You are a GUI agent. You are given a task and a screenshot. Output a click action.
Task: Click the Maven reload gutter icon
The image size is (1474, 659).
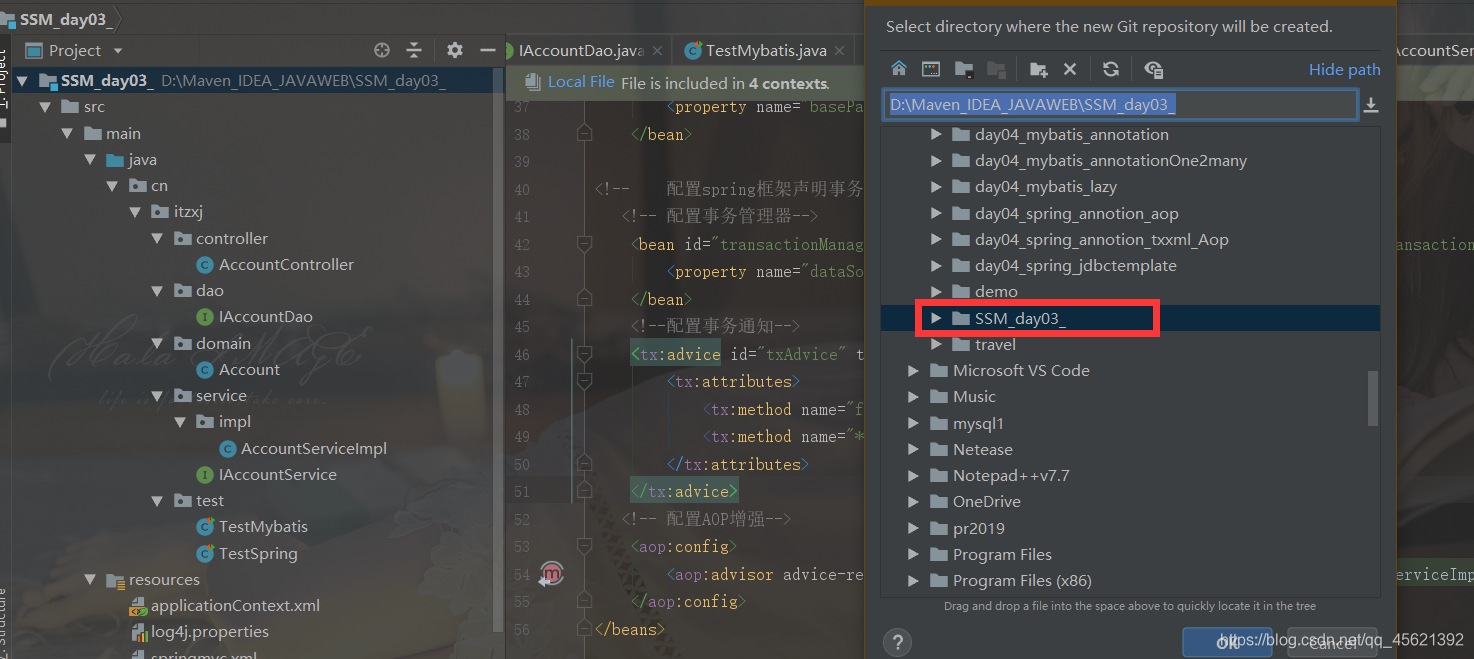(x=551, y=574)
